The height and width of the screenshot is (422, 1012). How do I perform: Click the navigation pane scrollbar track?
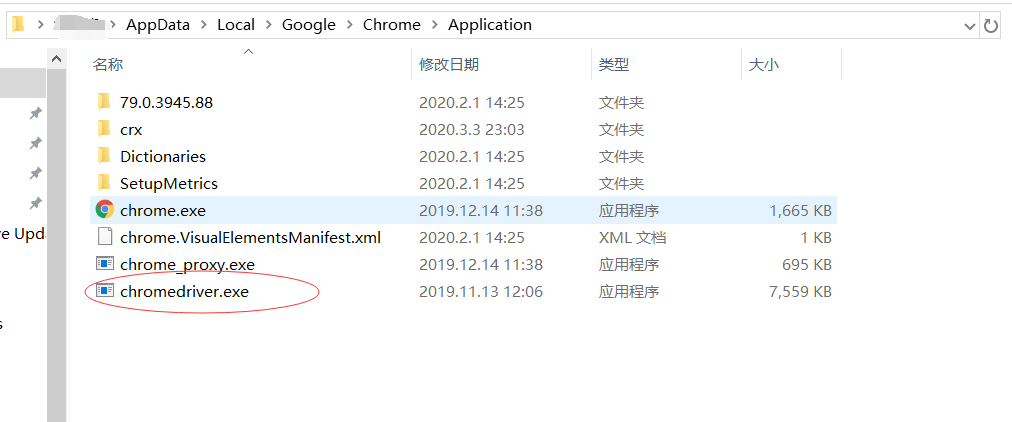pyautogui.click(x=56, y=245)
